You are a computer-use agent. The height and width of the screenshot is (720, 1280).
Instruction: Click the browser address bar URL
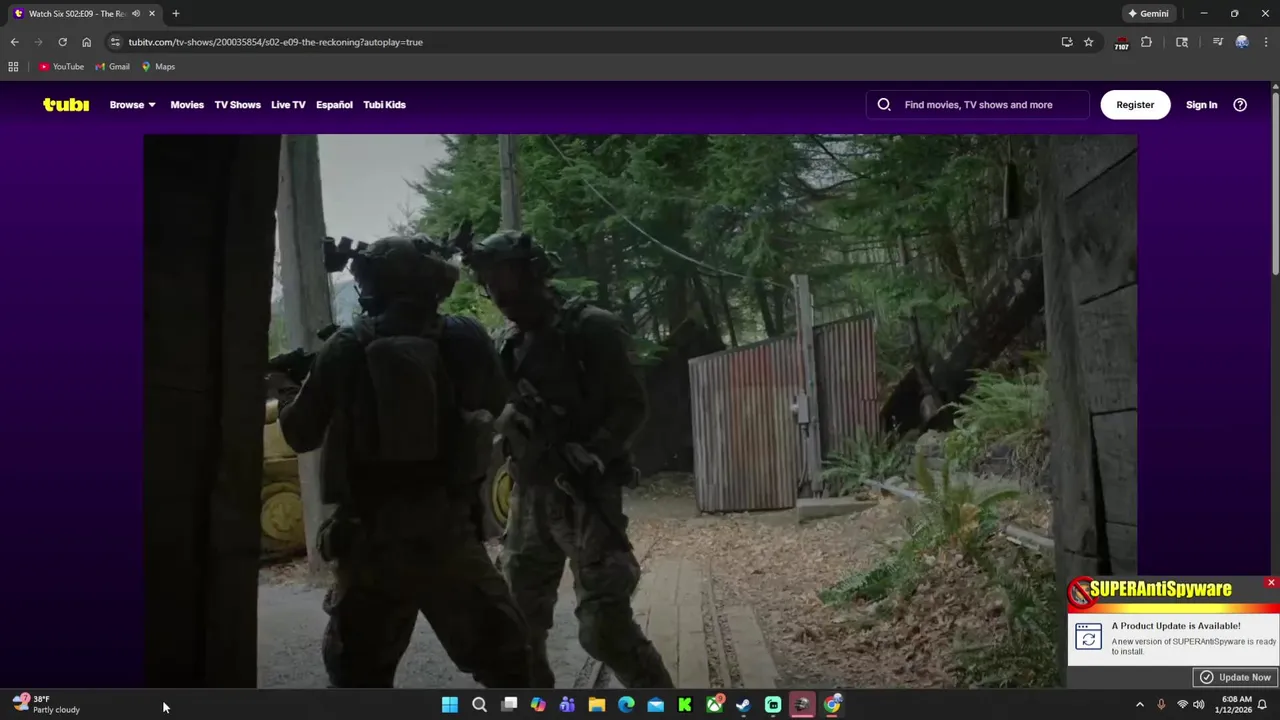275,42
